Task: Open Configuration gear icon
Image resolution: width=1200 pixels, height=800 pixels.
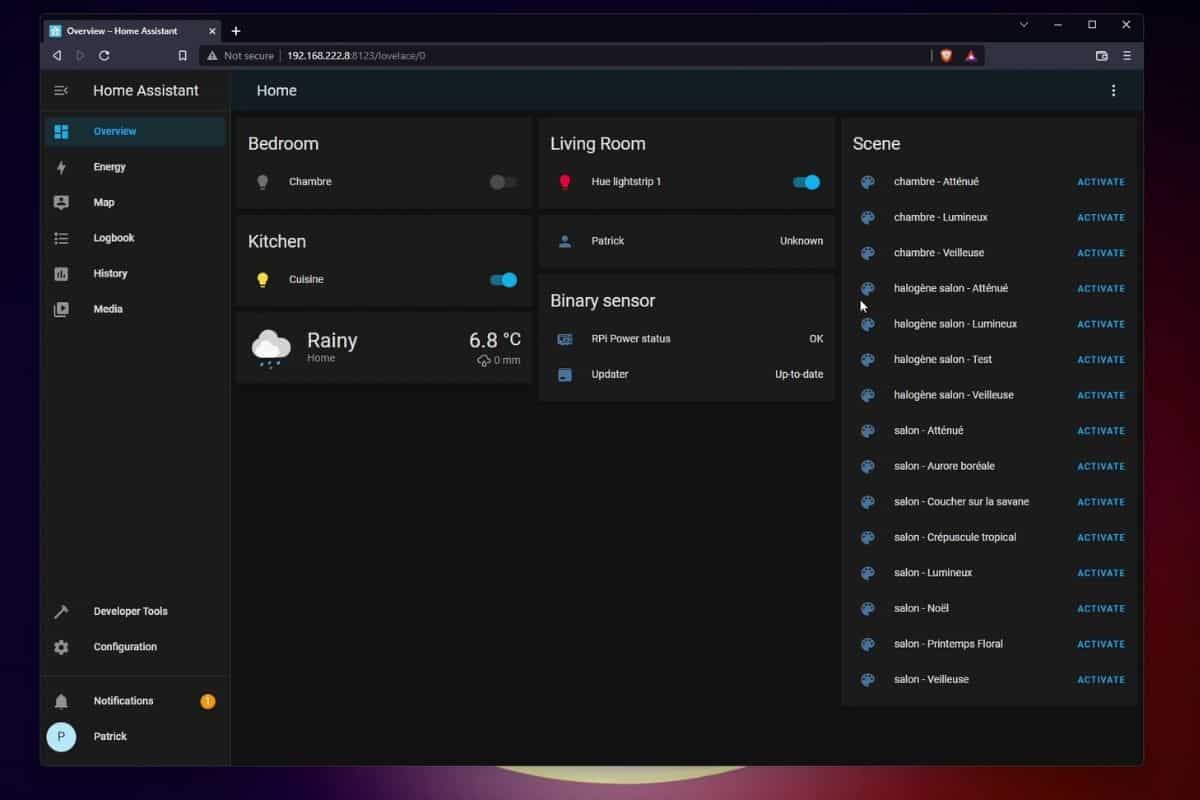Action: (61, 647)
